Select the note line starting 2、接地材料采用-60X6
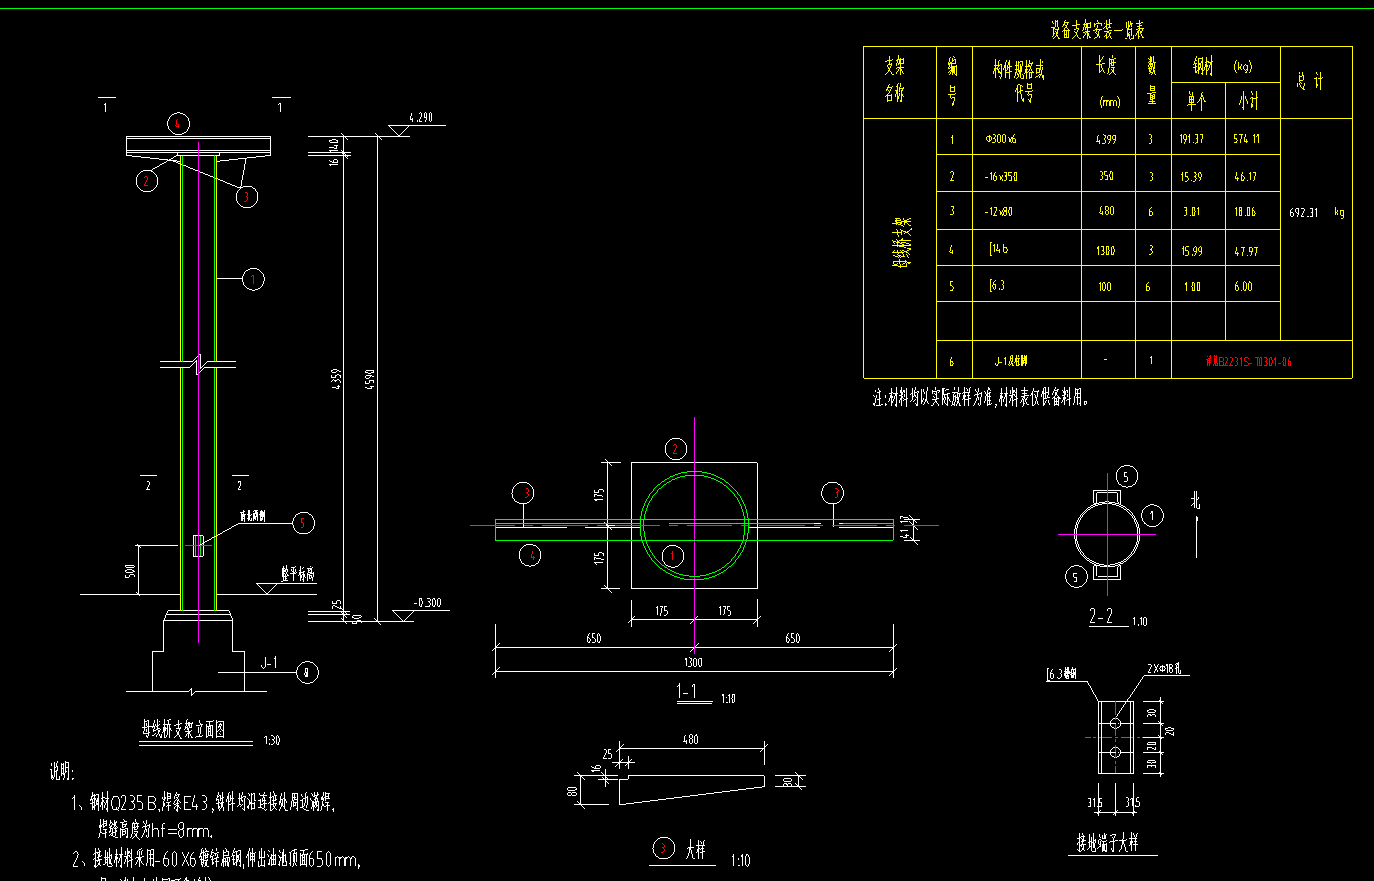1374x881 pixels. point(216,859)
